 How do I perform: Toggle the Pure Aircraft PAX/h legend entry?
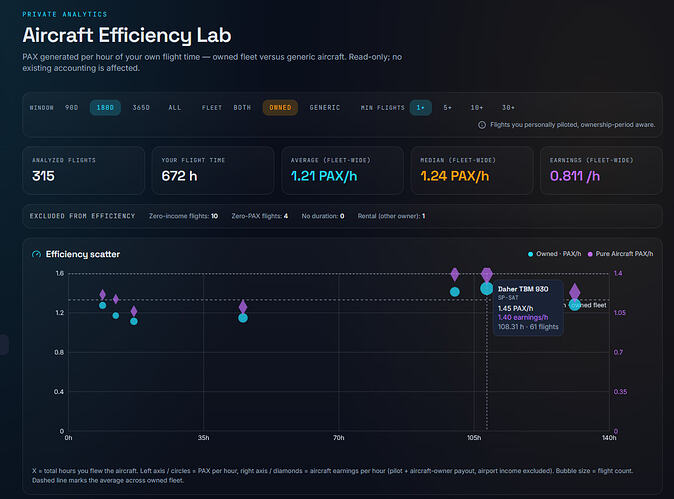tap(620, 254)
